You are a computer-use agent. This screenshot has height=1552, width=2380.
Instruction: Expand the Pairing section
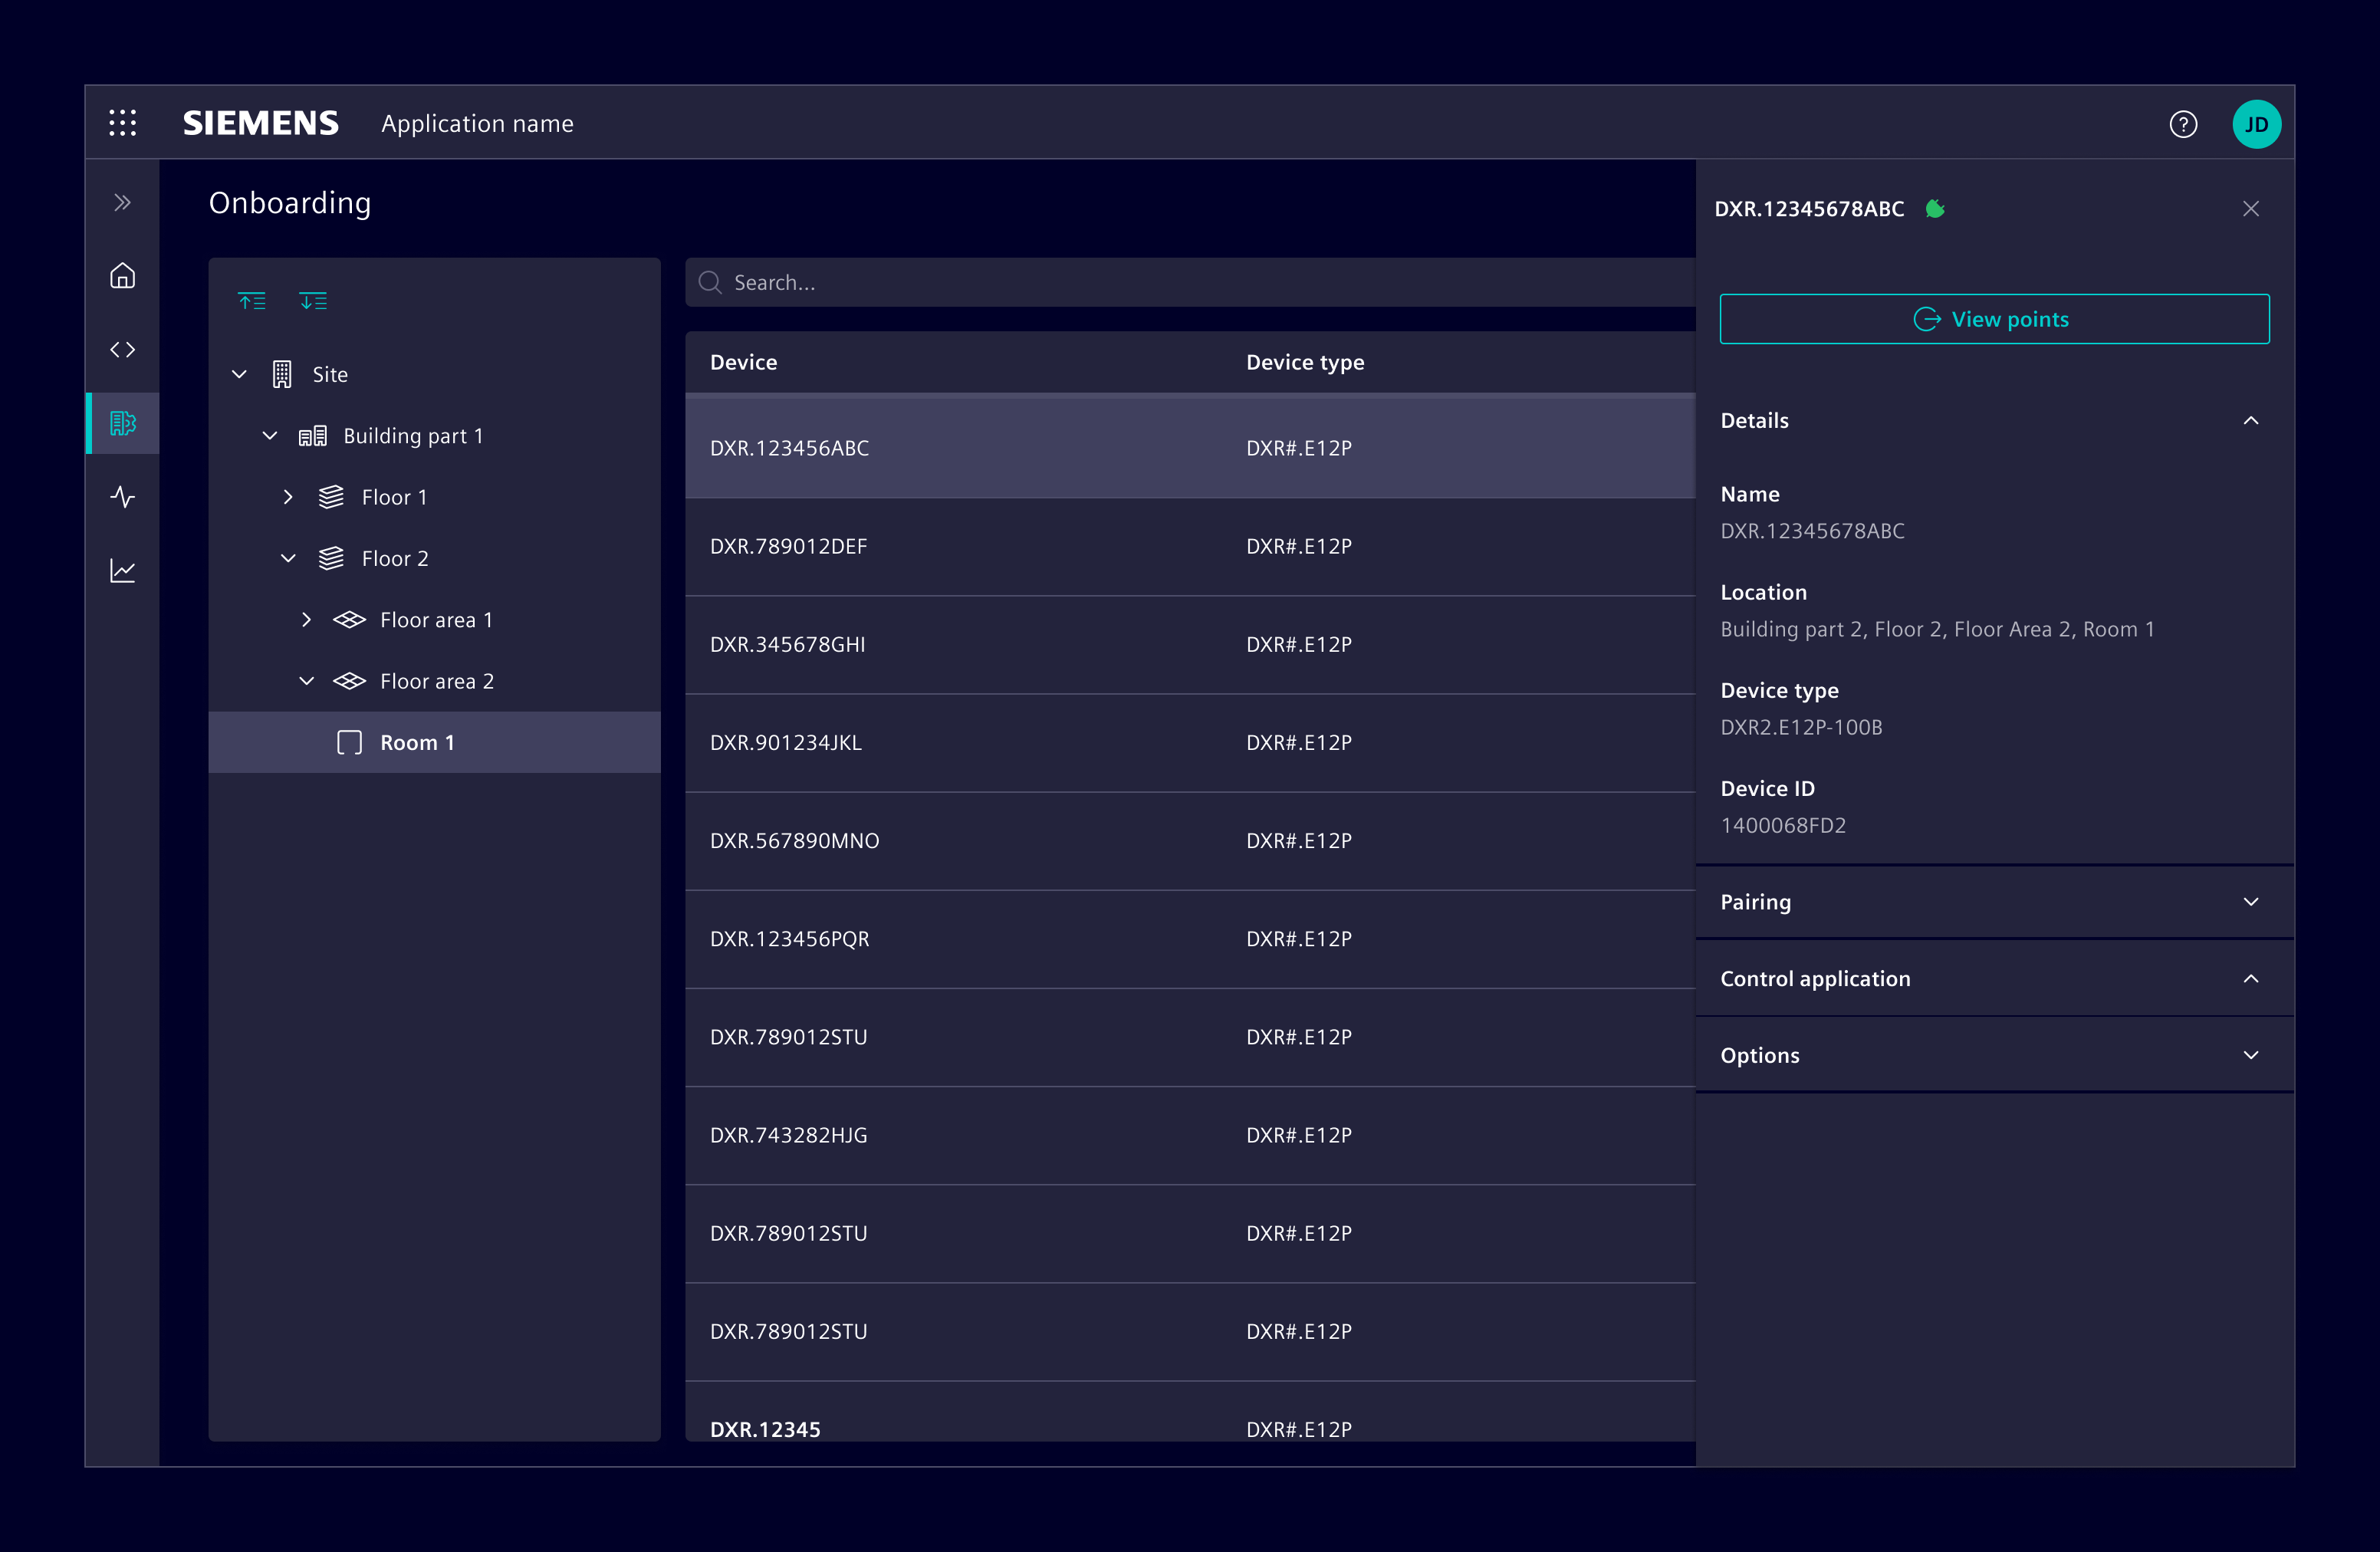[x=2250, y=902]
